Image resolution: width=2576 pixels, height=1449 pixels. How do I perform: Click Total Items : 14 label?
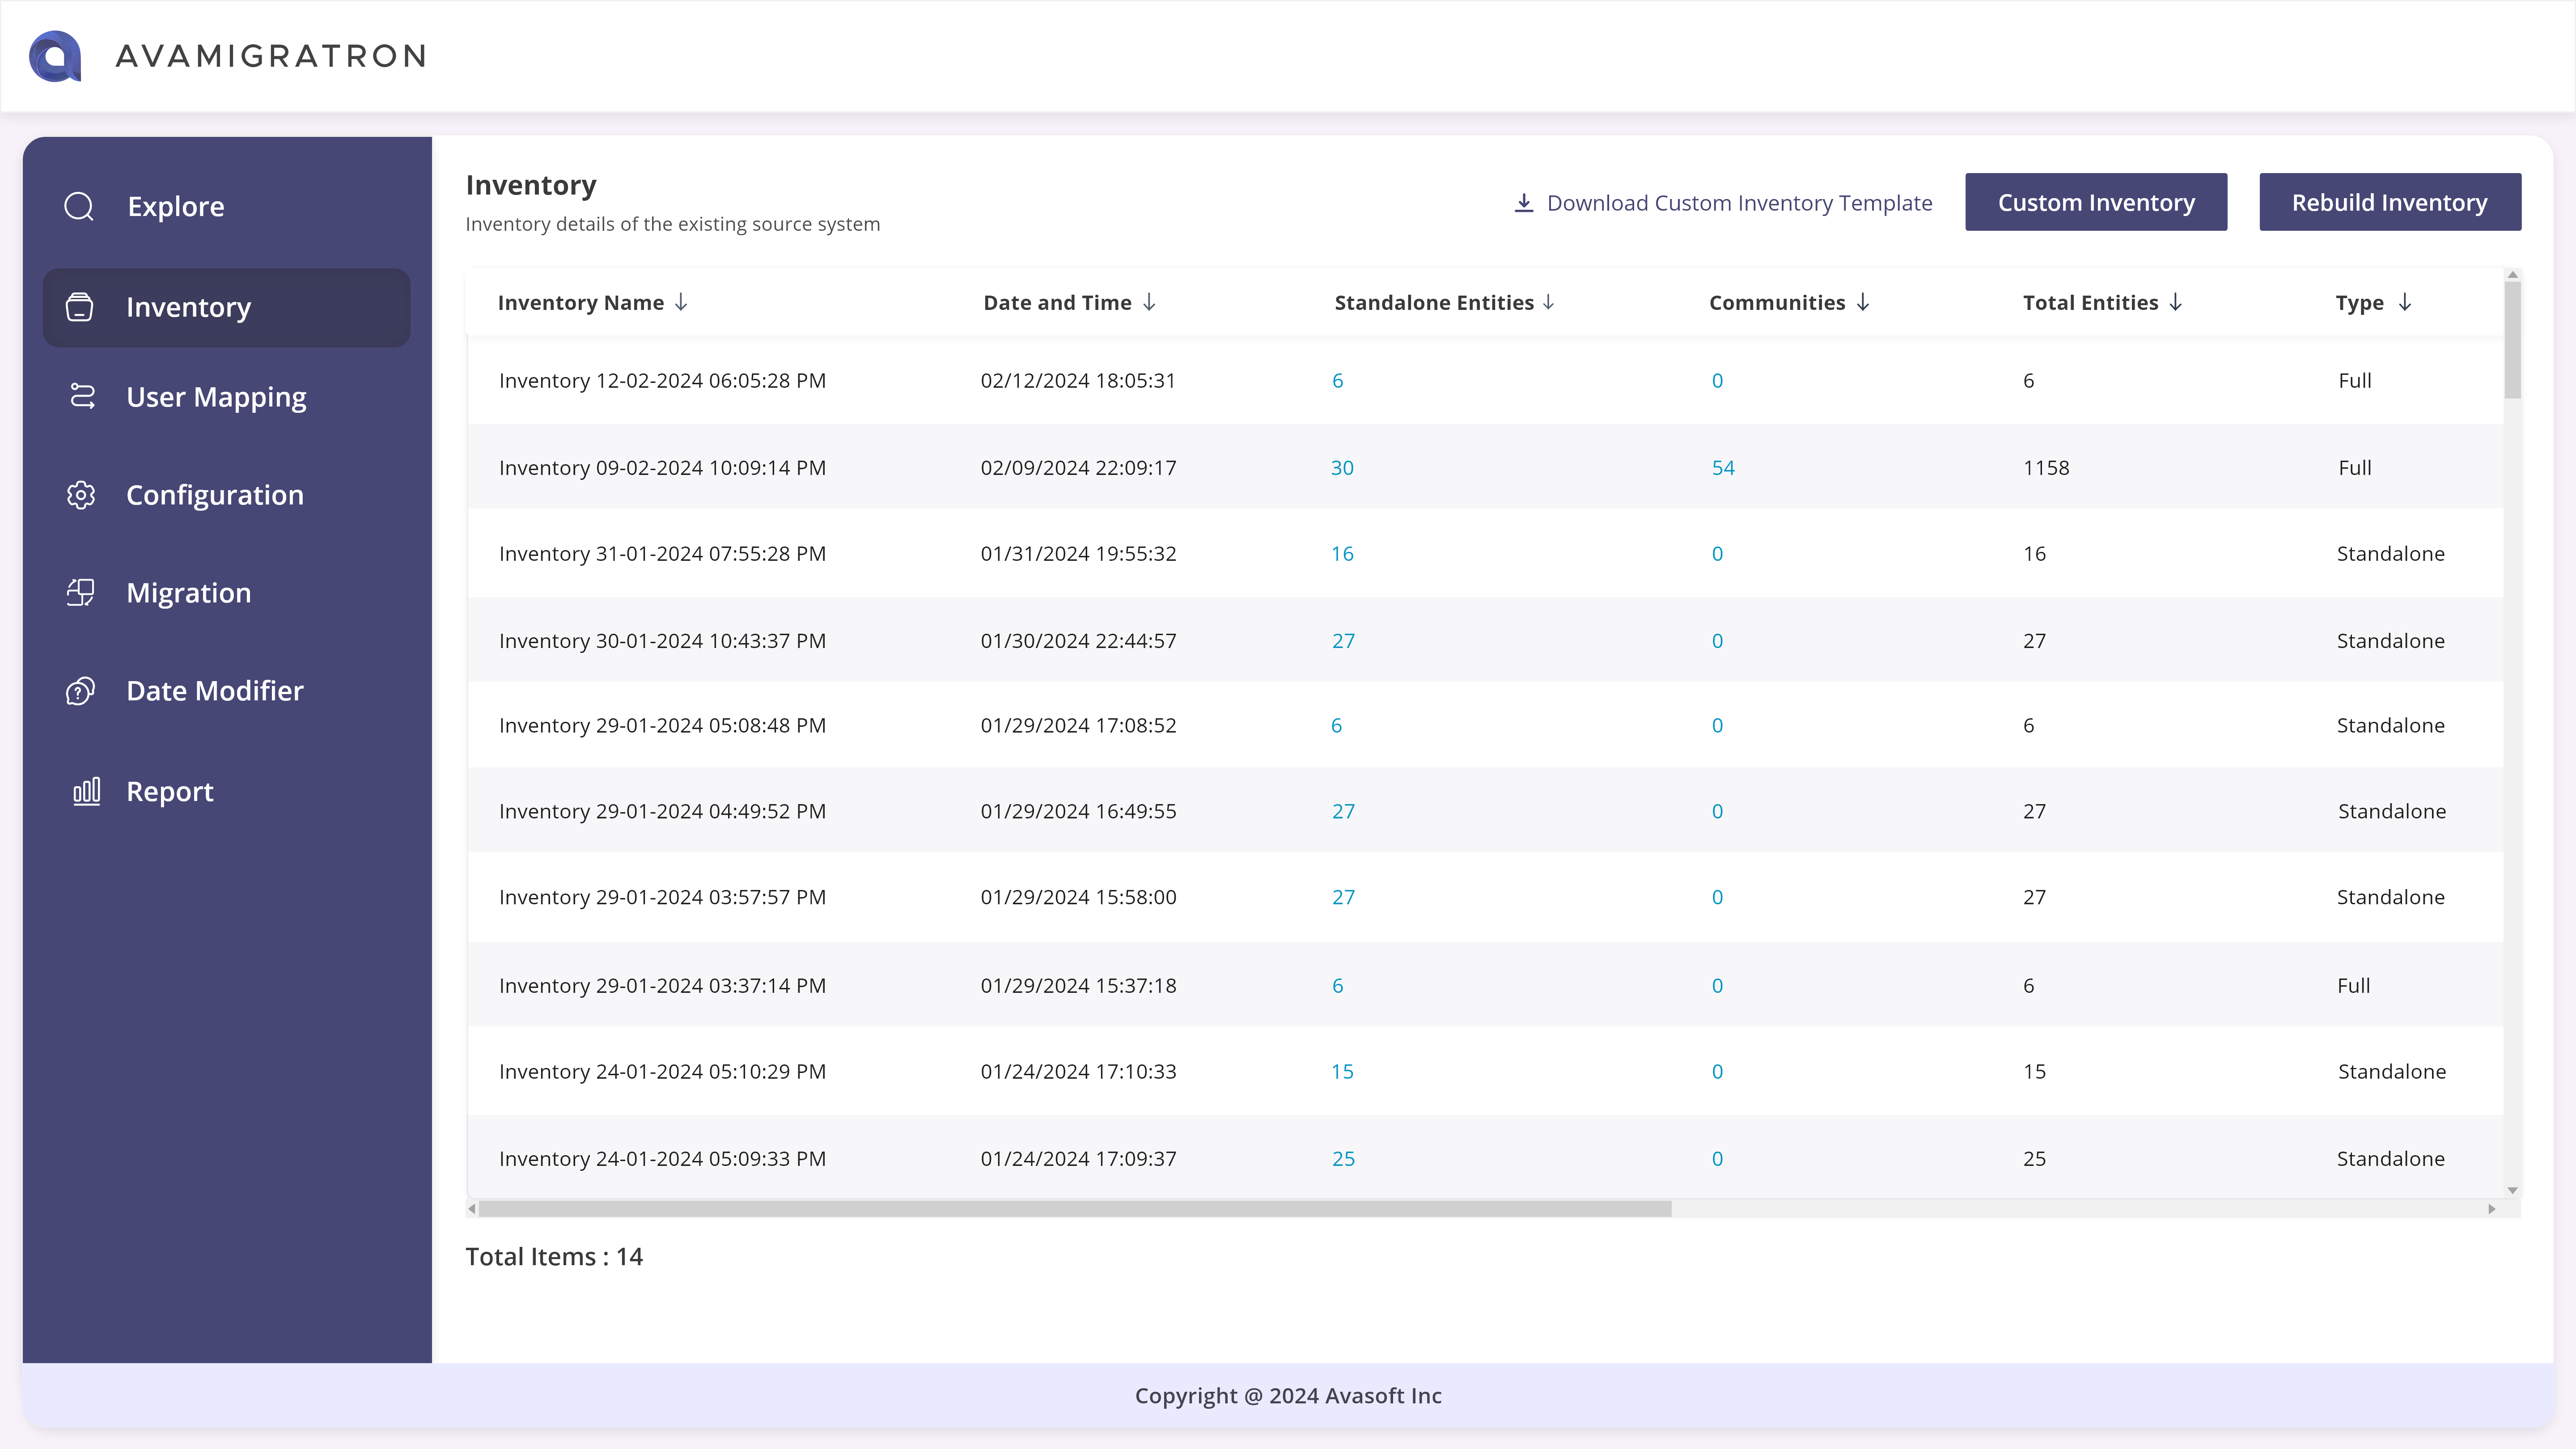coord(554,1257)
